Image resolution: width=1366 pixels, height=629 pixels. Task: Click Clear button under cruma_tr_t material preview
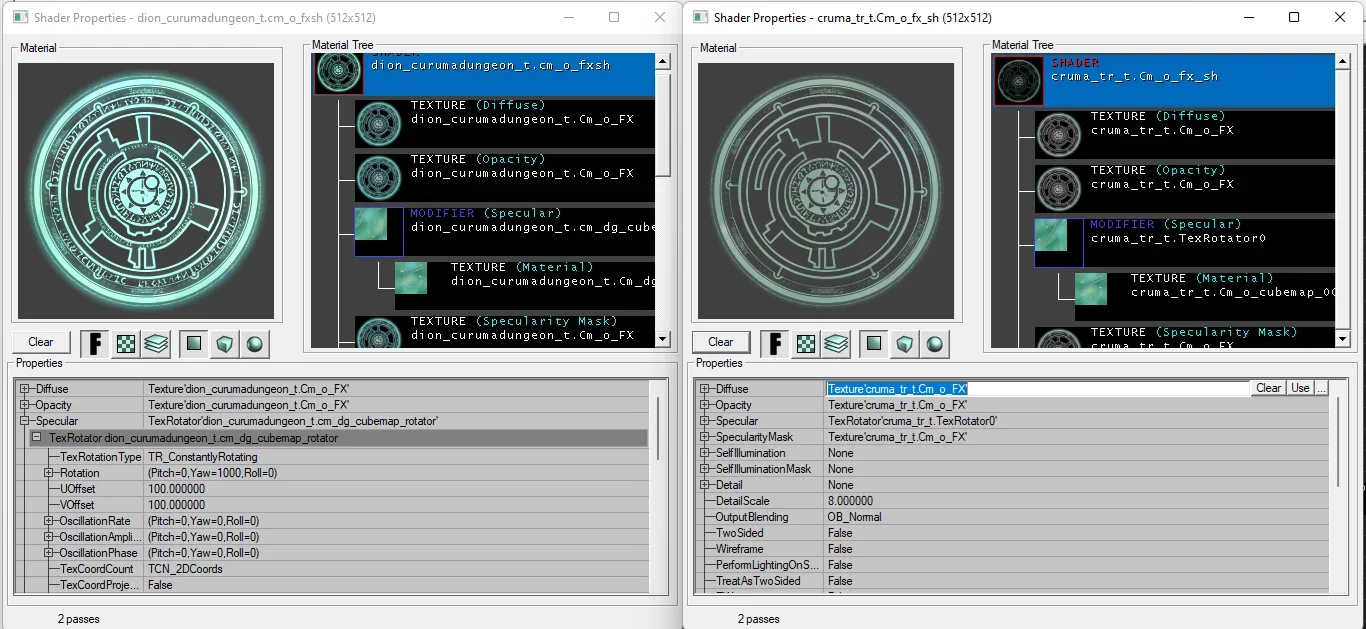click(x=721, y=342)
